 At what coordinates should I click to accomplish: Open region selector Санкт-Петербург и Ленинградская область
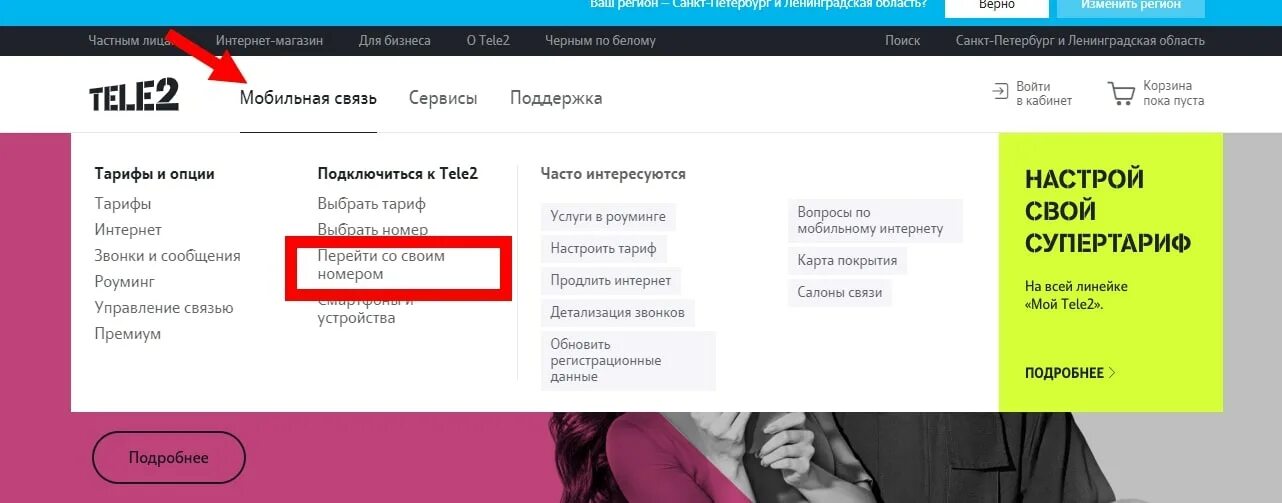1080,41
